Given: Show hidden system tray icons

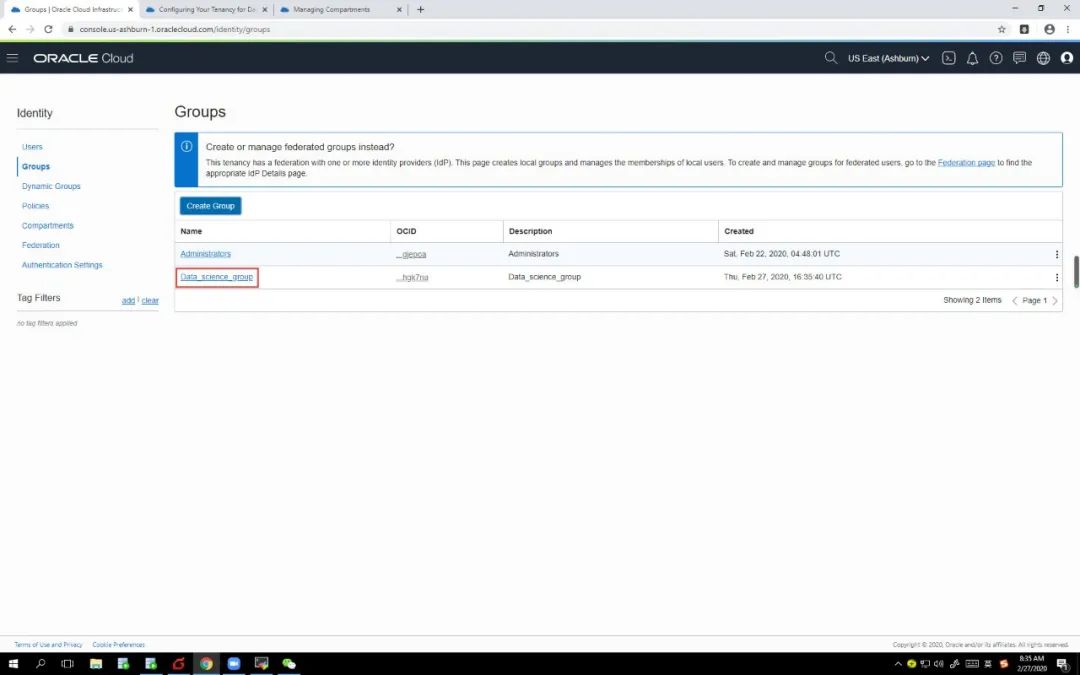Looking at the screenshot, I should coord(897,664).
